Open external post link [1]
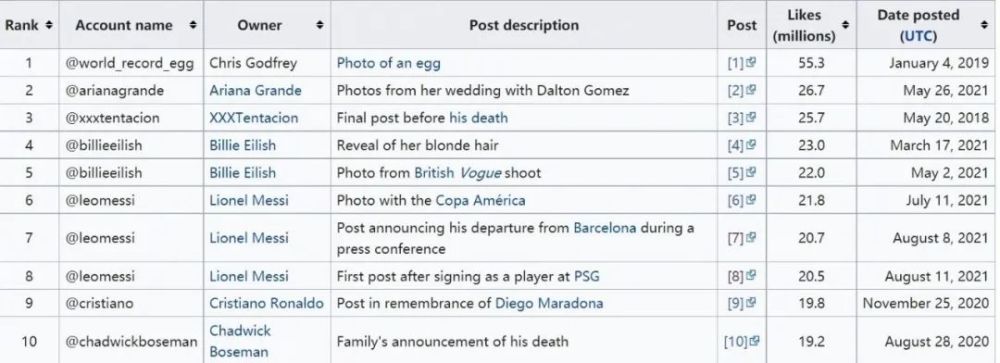Screen dimensions: 1000x363 [742, 63]
